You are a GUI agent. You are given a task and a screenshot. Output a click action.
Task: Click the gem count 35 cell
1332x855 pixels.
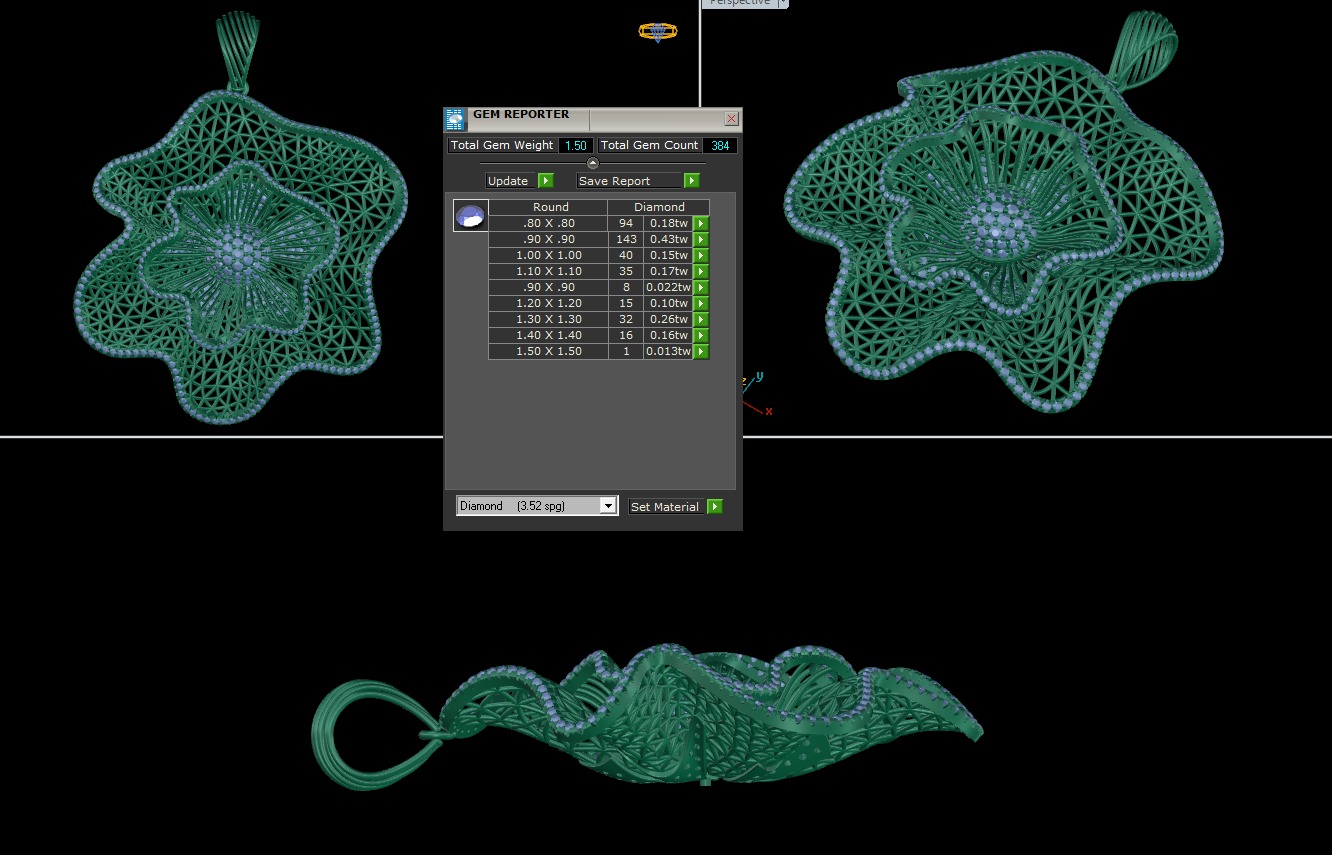[x=626, y=271]
